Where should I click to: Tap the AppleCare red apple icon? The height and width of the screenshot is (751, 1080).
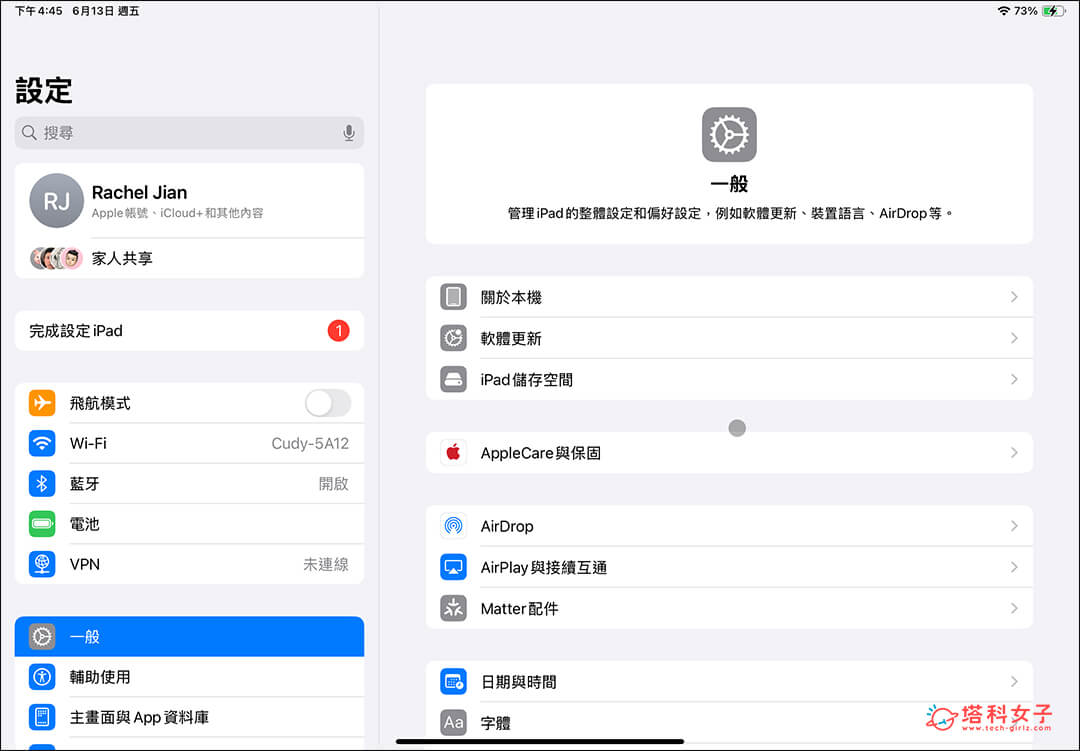coord(453,453)
